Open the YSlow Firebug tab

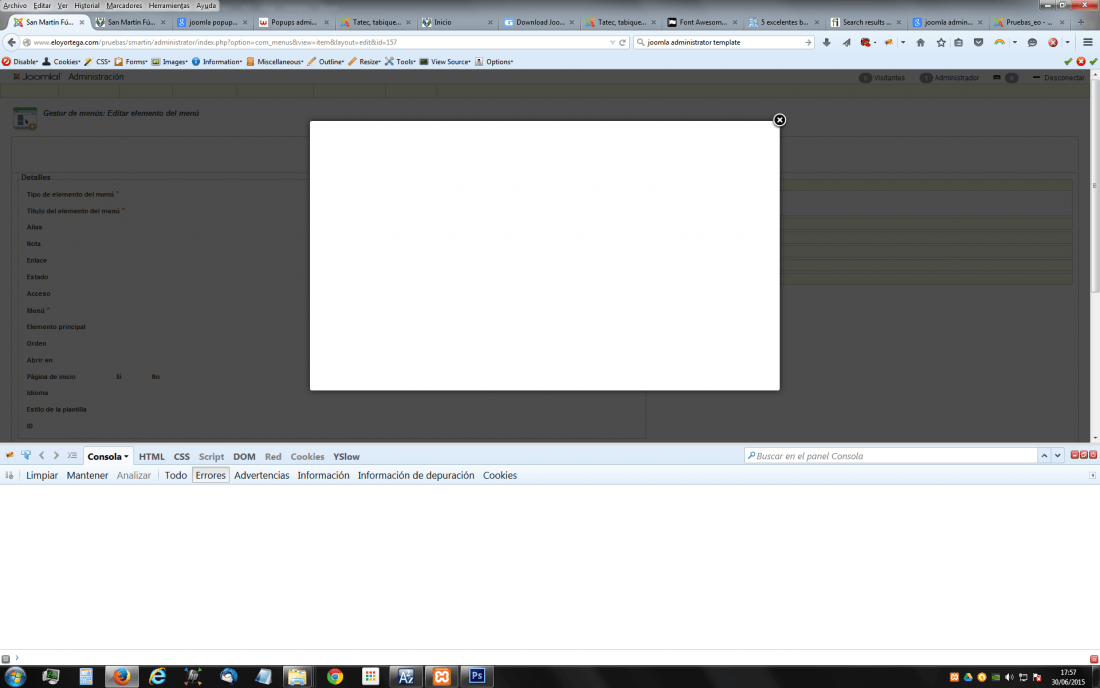click(346, 457)
